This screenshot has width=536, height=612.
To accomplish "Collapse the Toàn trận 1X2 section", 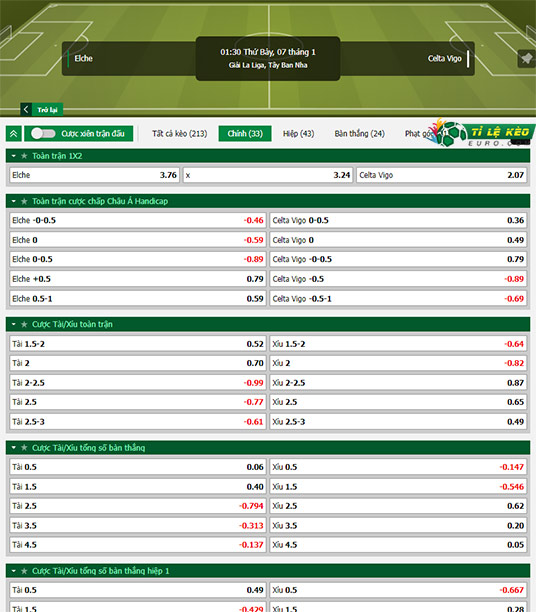I will pyautogui.click(x=14, y=156).
